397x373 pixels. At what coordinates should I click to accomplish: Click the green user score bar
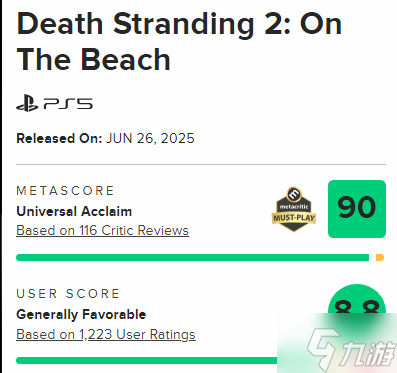147,361
